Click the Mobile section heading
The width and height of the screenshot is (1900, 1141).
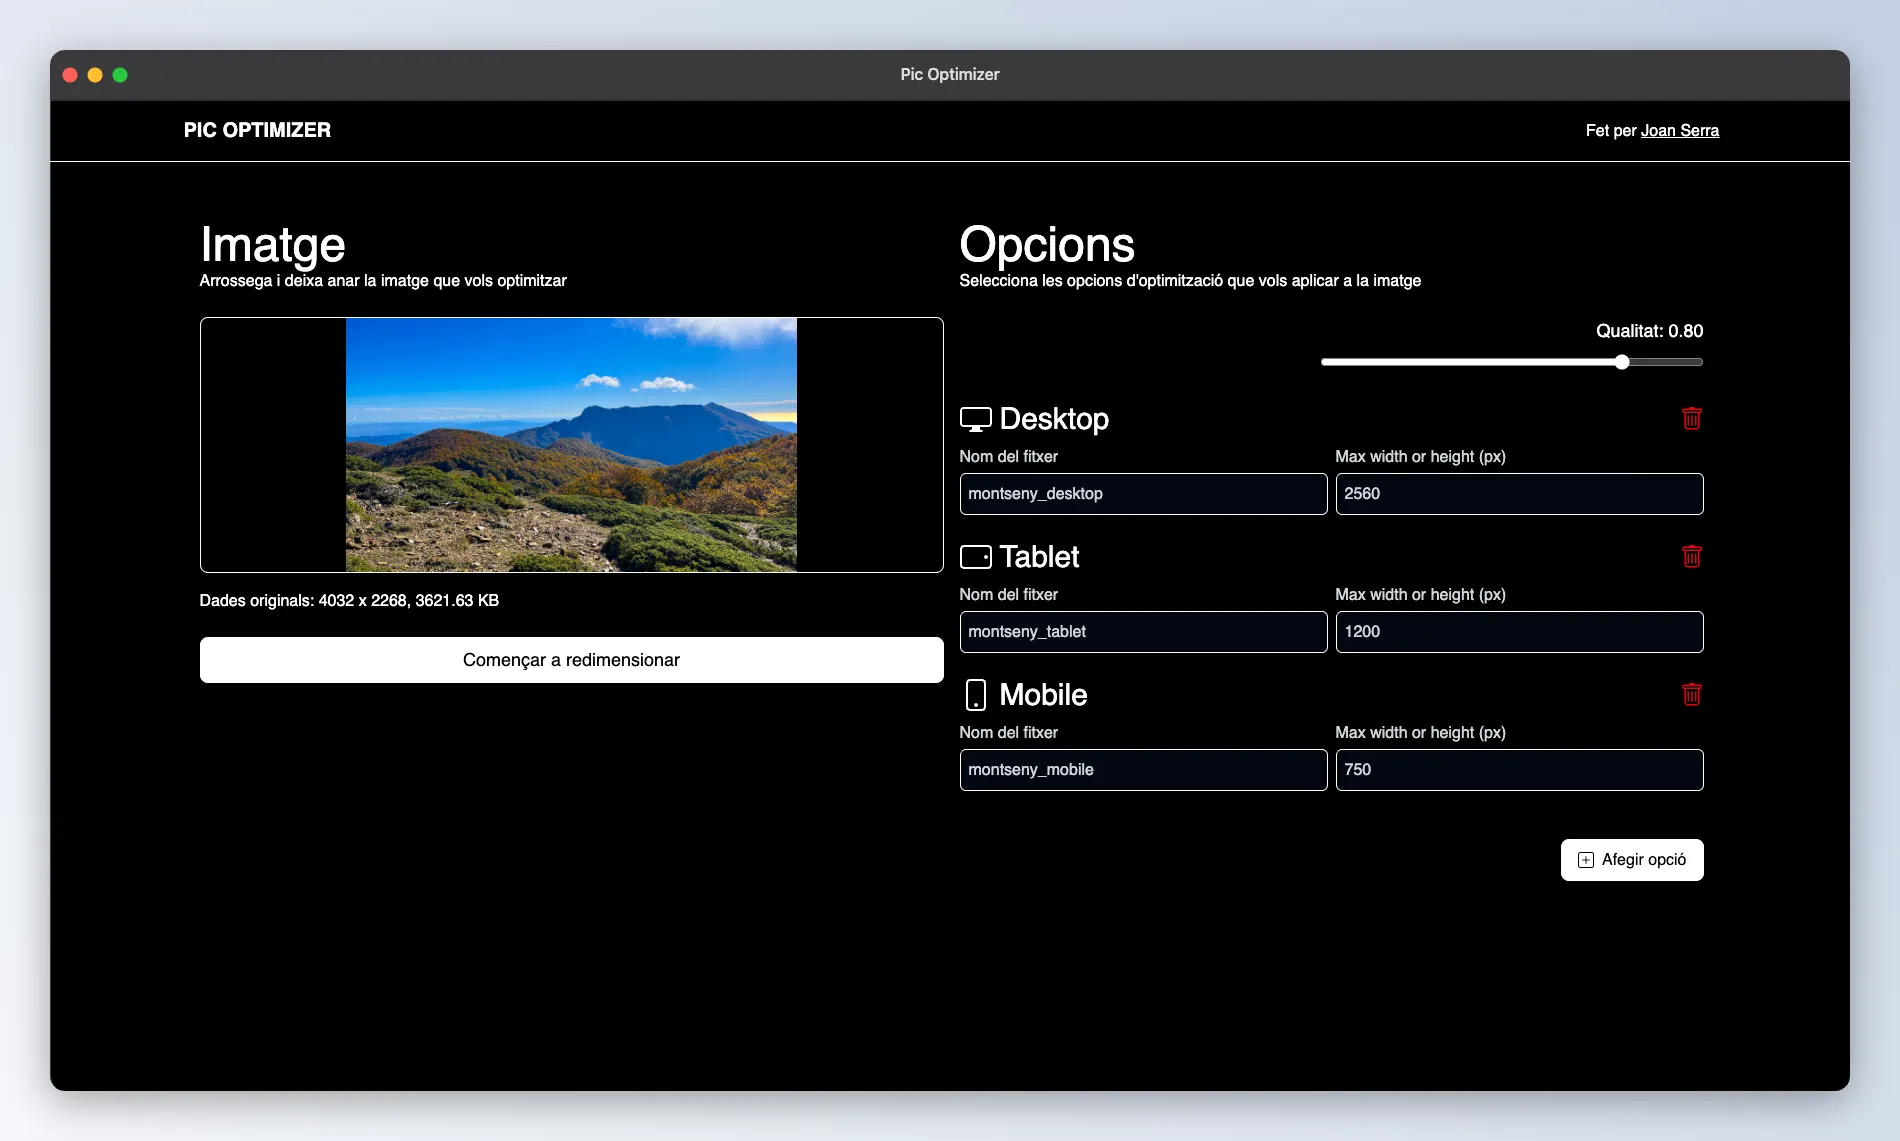1043,695
